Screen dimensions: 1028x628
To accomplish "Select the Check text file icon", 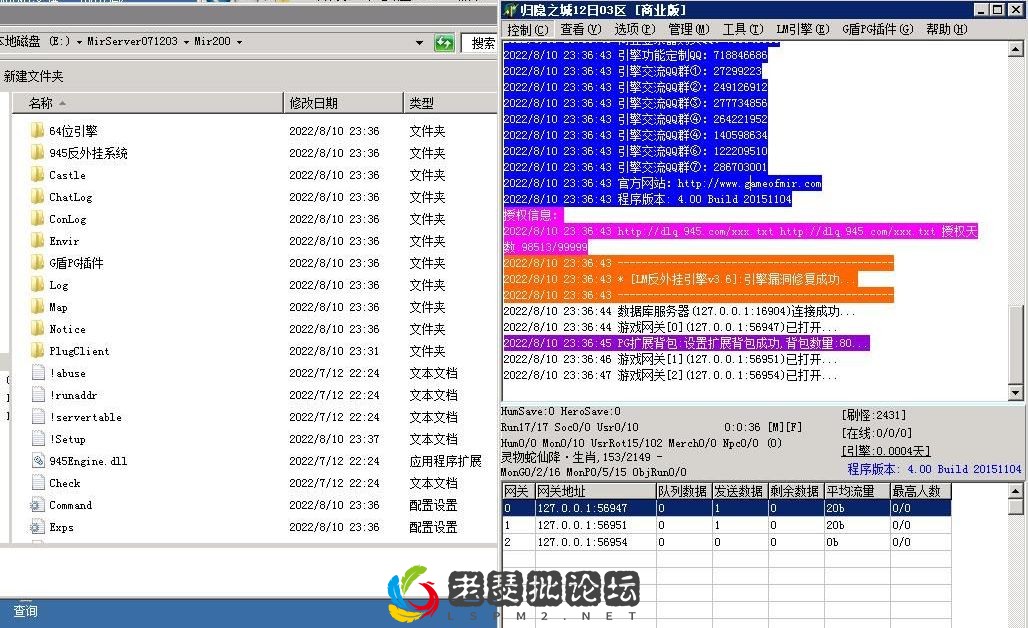I will 38,483.
